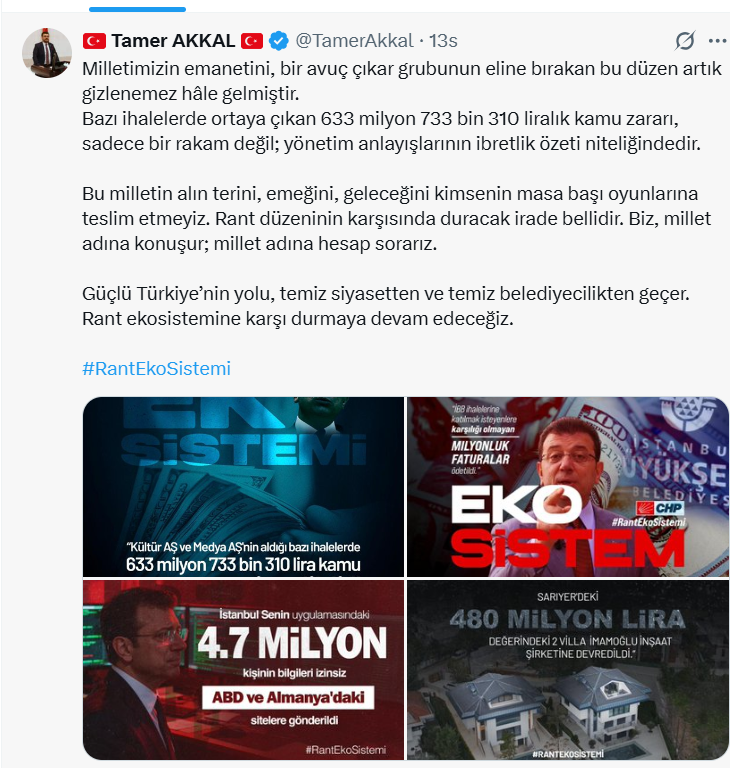Image resolution: width=730 pixels, height=768 pixels.
Task: Click the blue verified badge
Action: 279,41
